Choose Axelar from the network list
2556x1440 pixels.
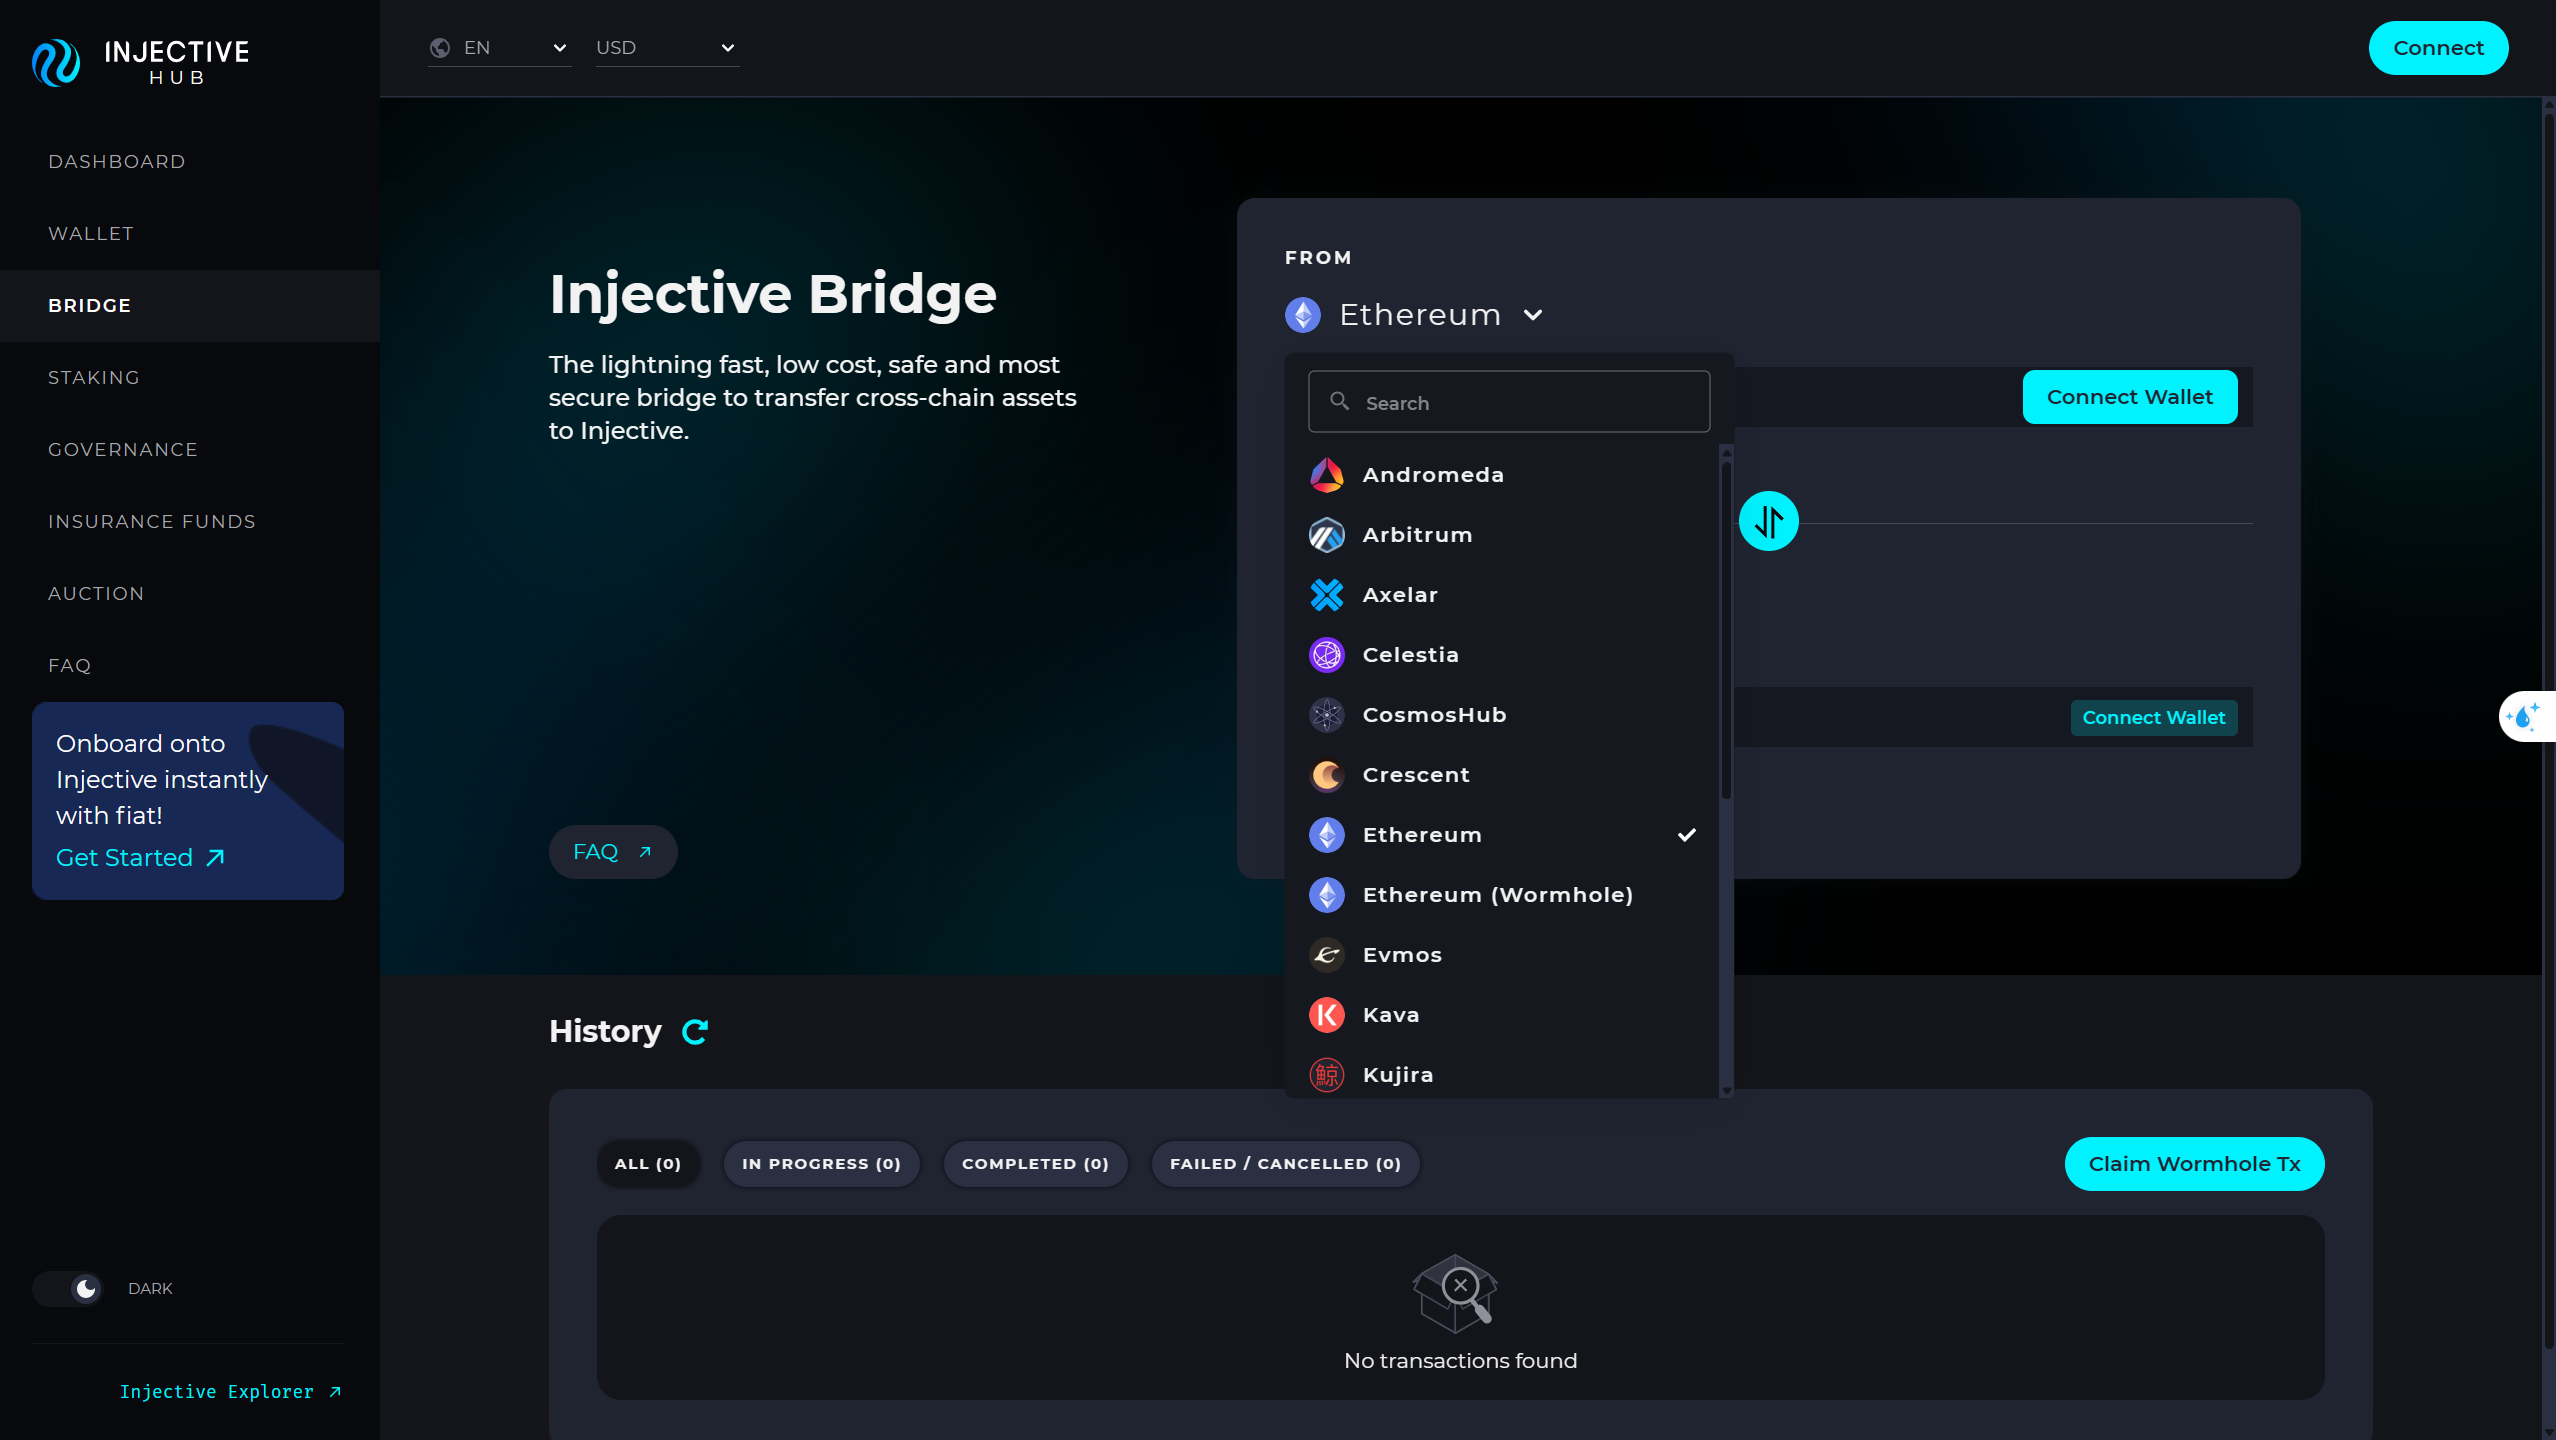pos(1502,595)
